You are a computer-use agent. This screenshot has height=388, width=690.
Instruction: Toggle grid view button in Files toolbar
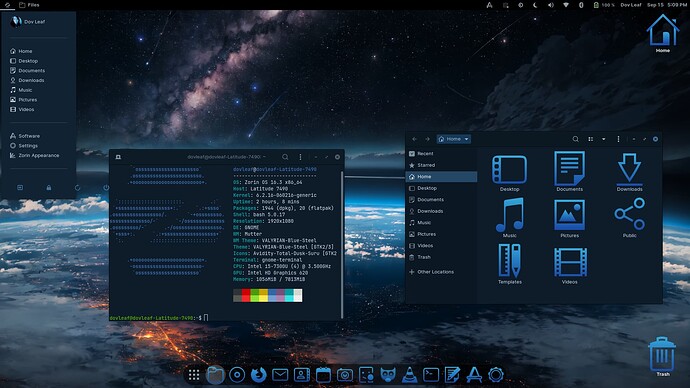(x=591, y=139)
